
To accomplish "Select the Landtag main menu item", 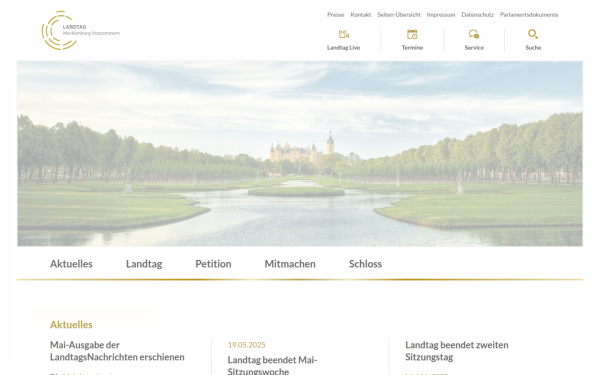I will point(144,264).
